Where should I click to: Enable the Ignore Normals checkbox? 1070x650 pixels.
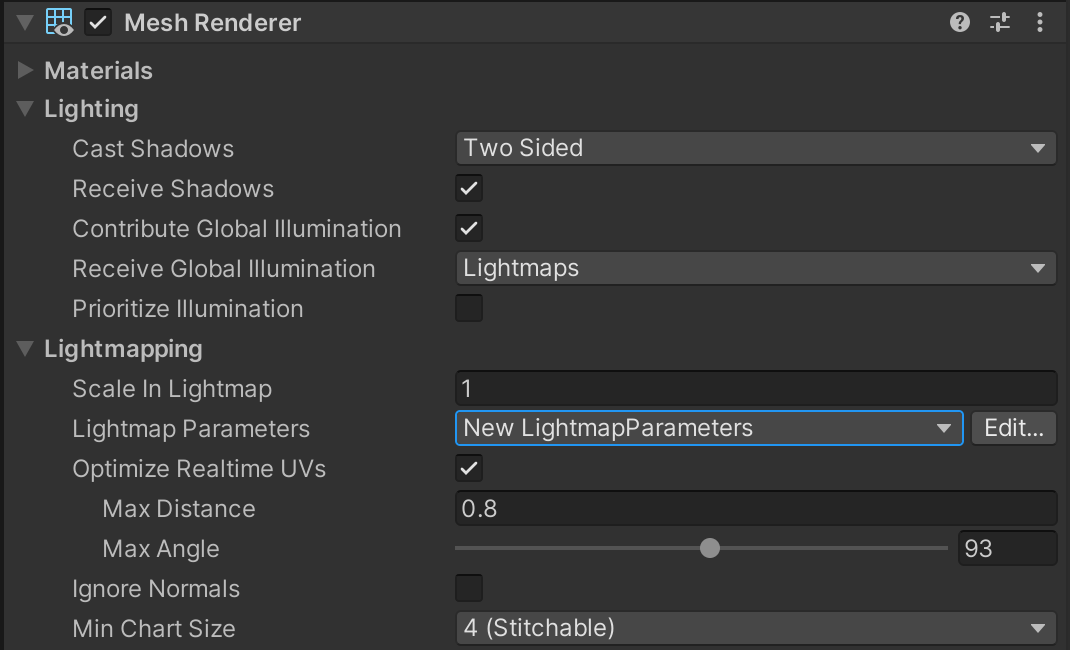coord(469,588)
